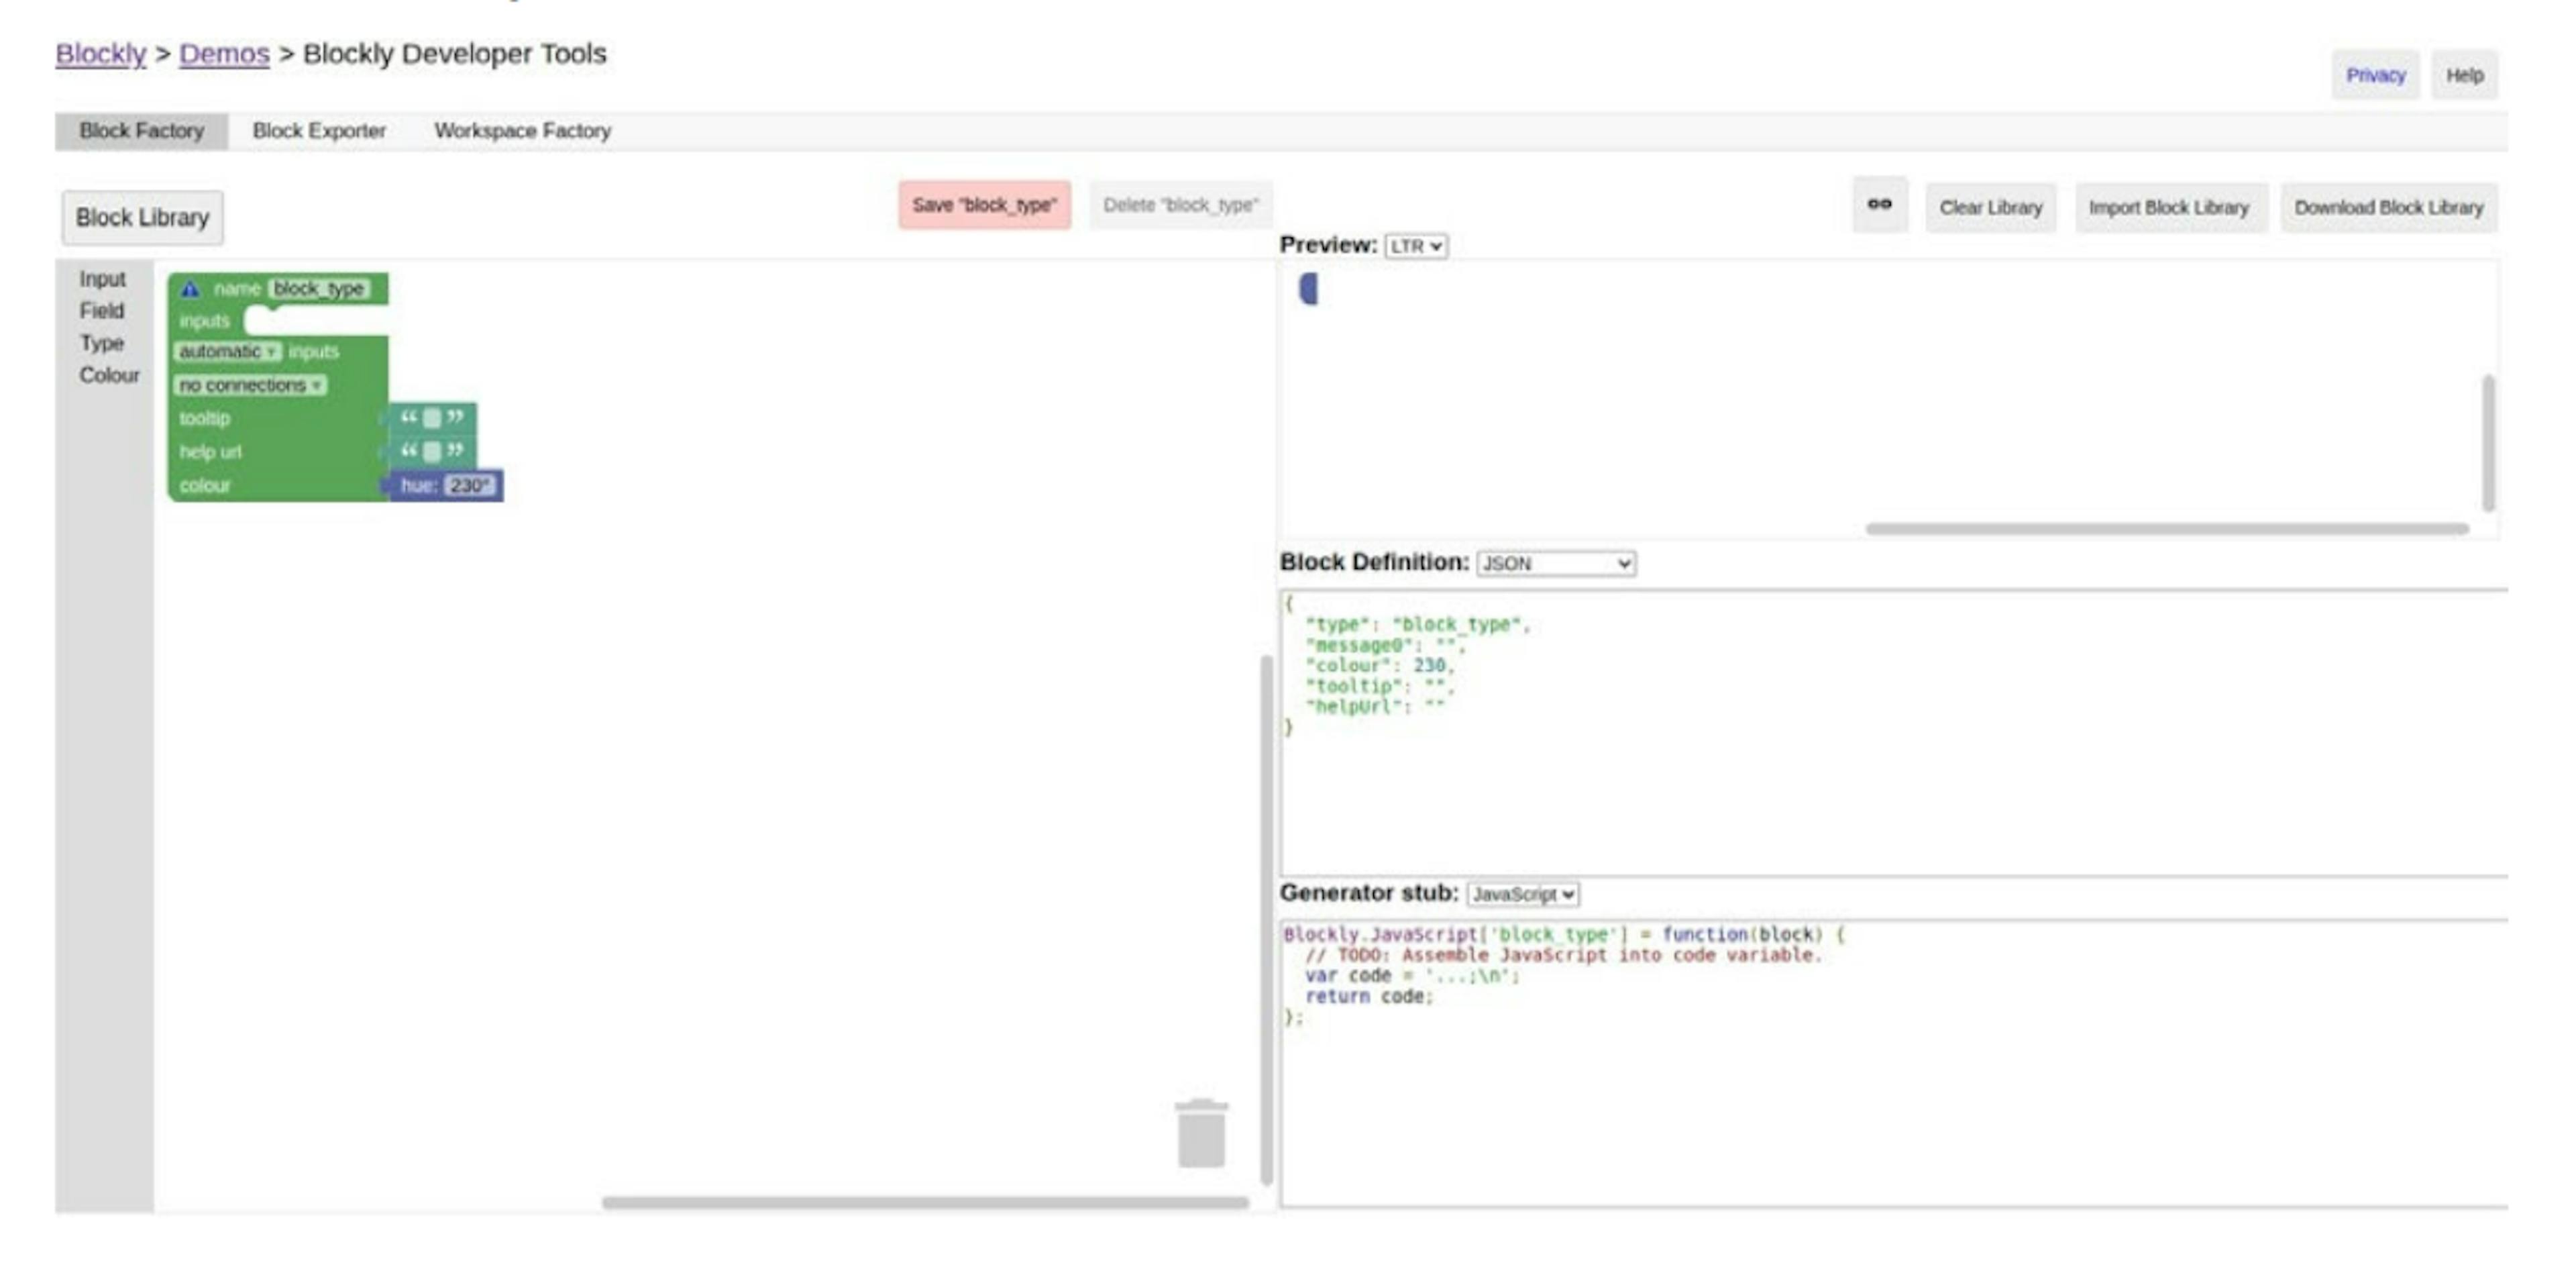Click the Save "block_type" button
The width and height of the screenshot is (2576, 1263).
coord(984,205)
